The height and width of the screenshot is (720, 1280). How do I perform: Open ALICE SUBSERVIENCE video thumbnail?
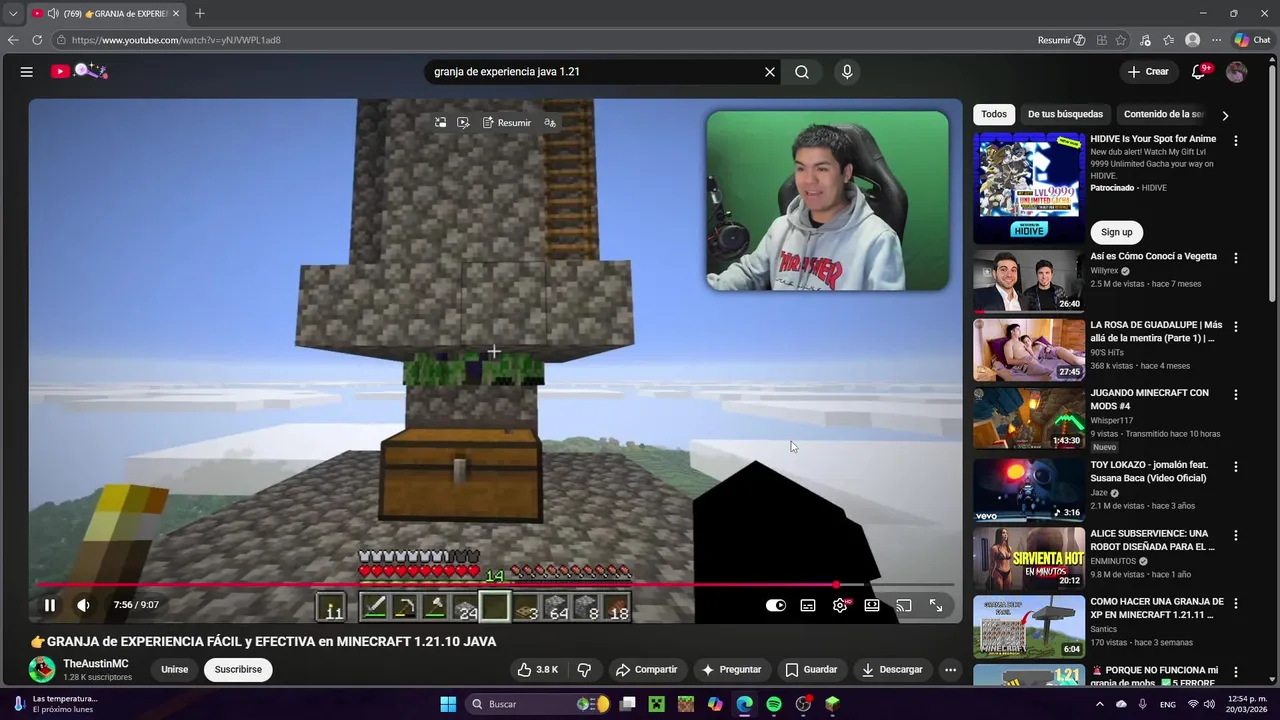[x=1029, y=558]
